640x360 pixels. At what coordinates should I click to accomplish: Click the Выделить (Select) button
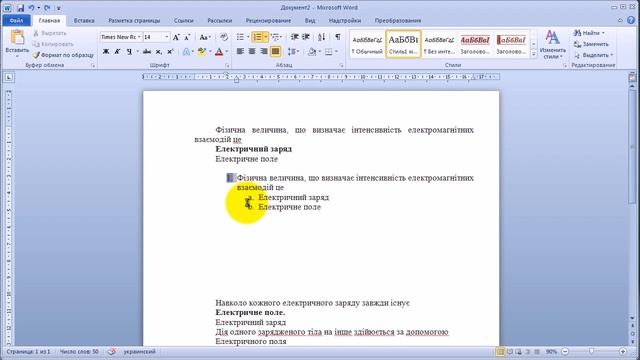tap(593, 55)
